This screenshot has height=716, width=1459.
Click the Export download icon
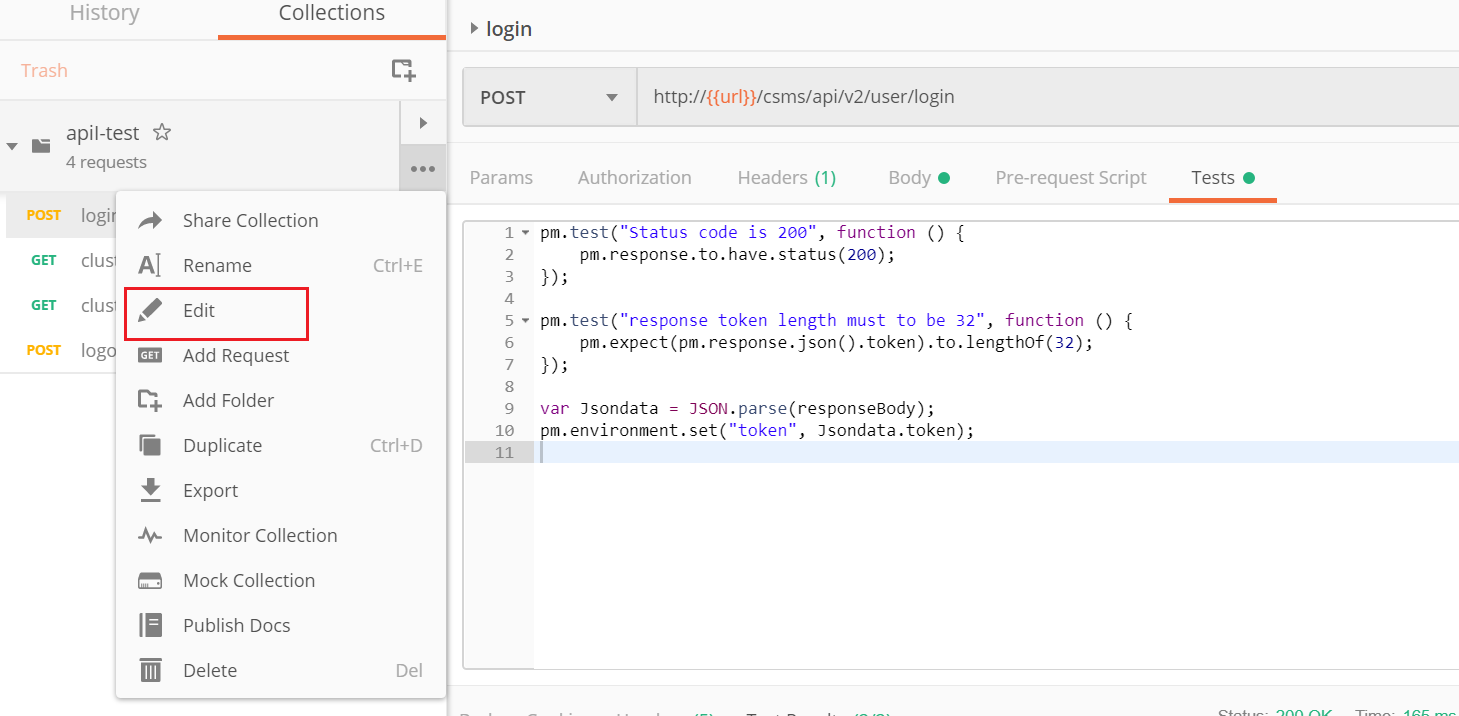tap(150, 491)
